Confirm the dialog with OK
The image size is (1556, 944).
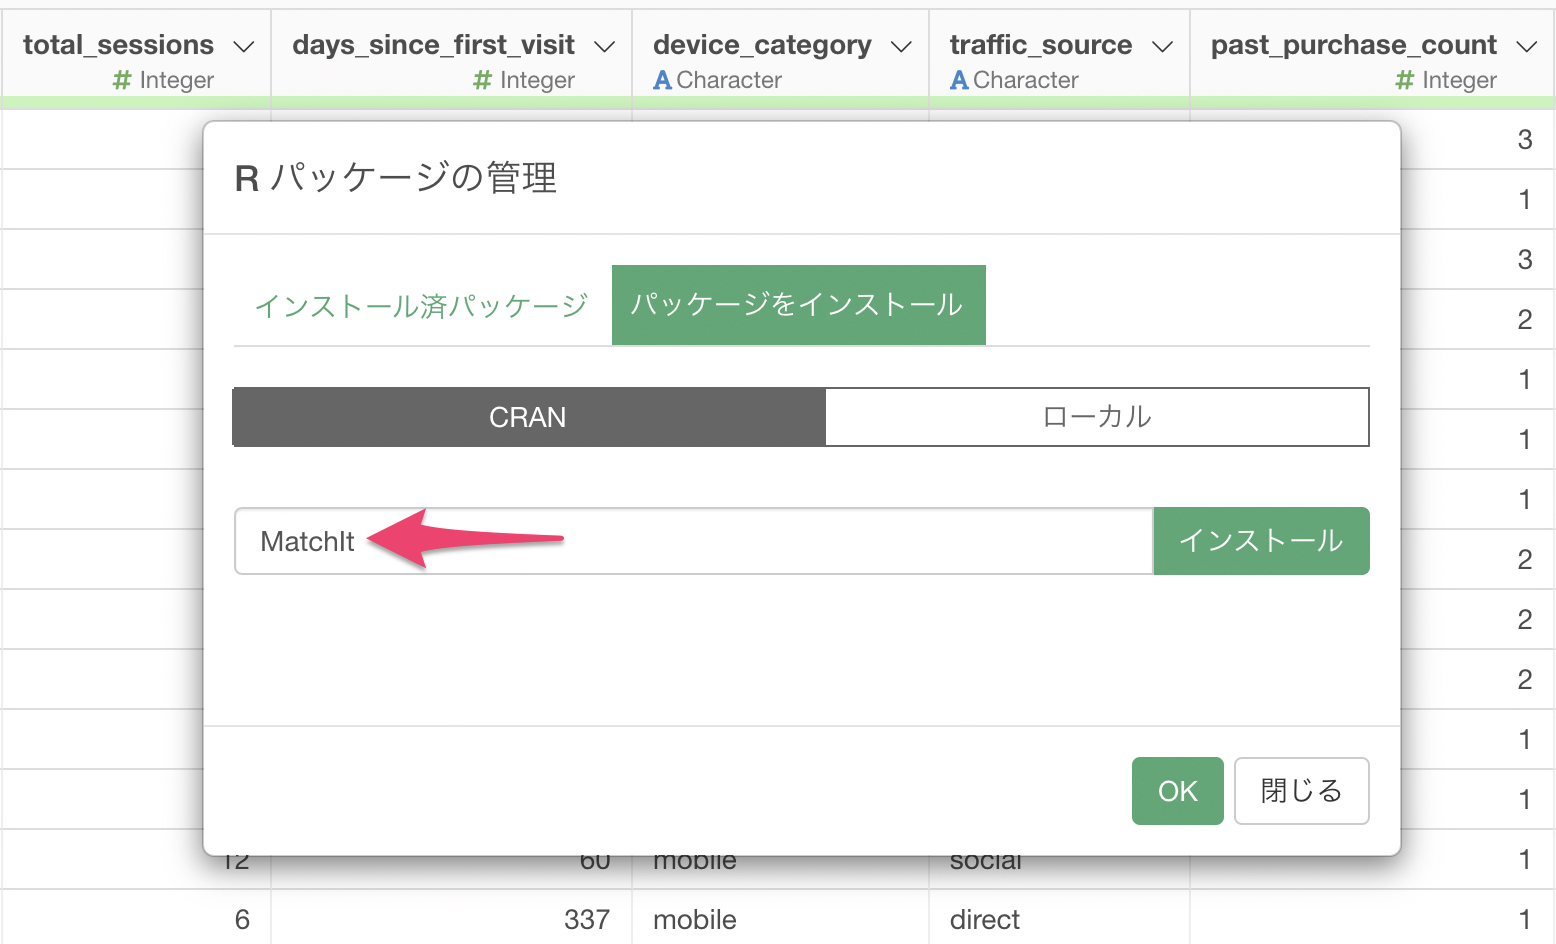pyautogui.click(x=1177, y=791)
